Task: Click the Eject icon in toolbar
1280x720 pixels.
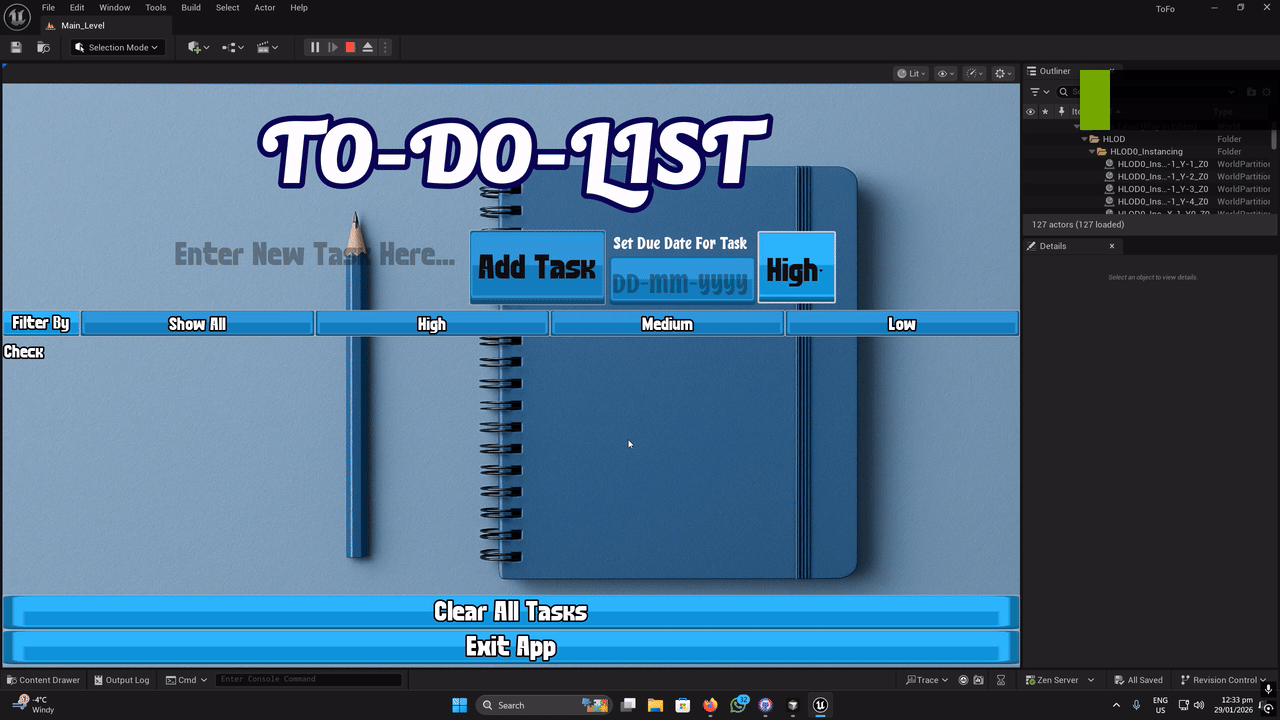Action: [367, 47]
